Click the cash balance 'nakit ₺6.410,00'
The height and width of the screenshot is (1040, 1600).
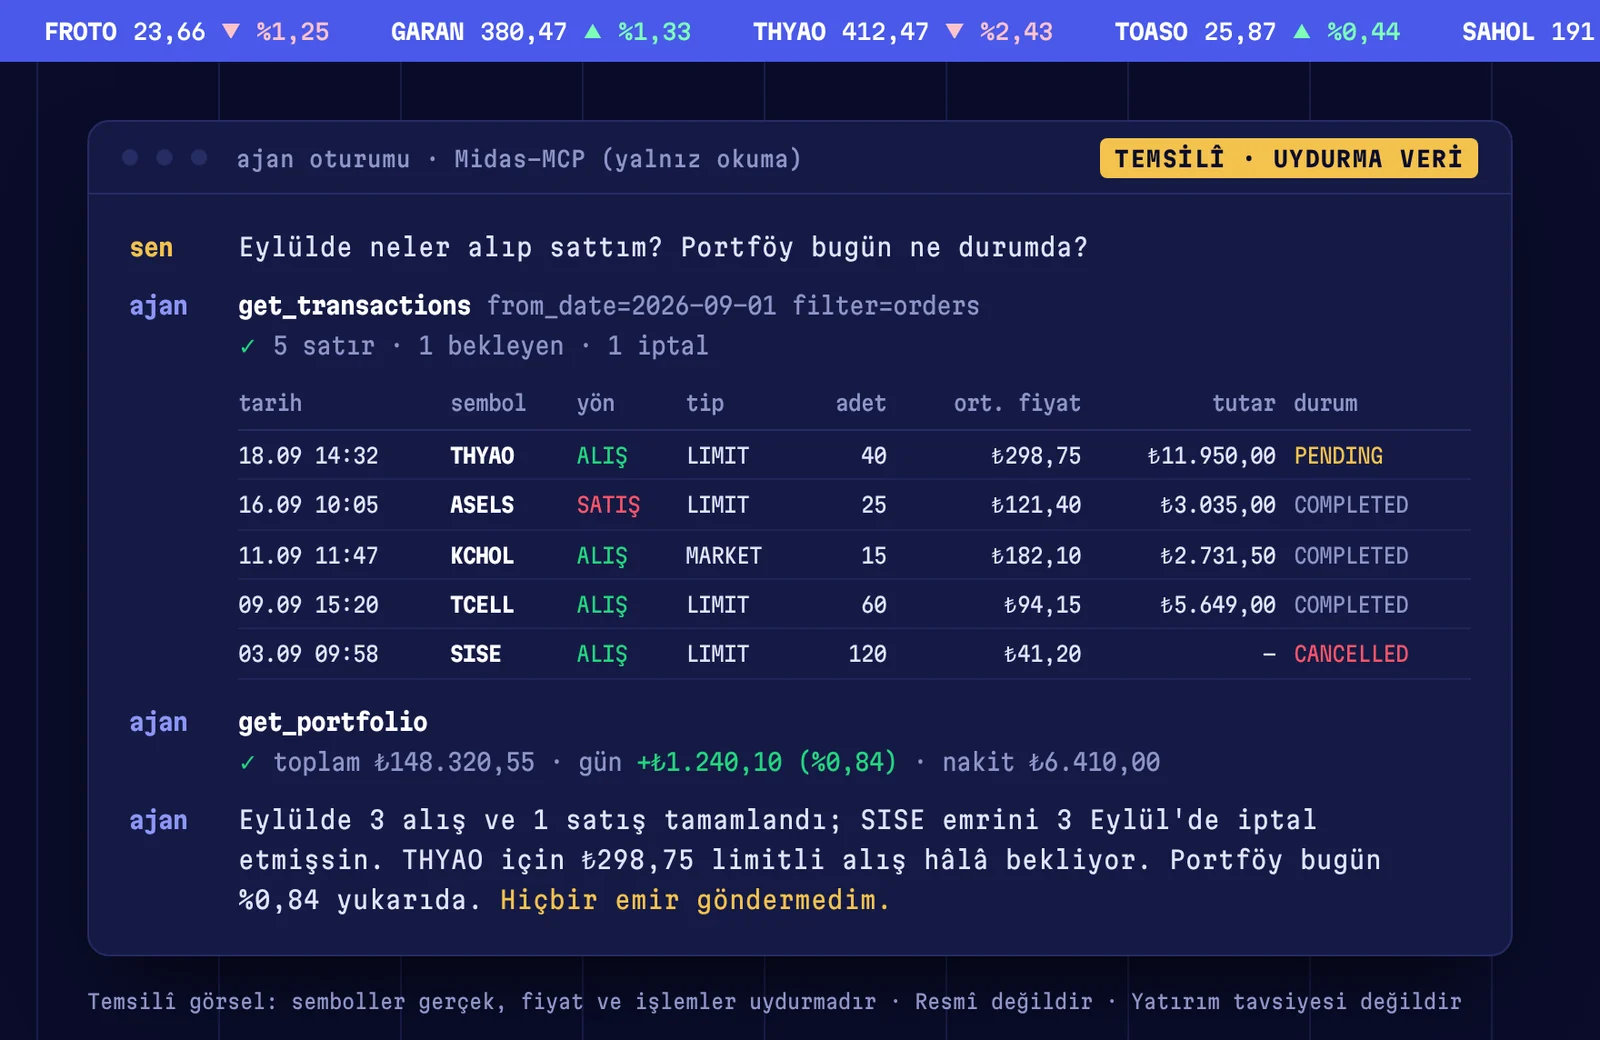pos(1051,763)
